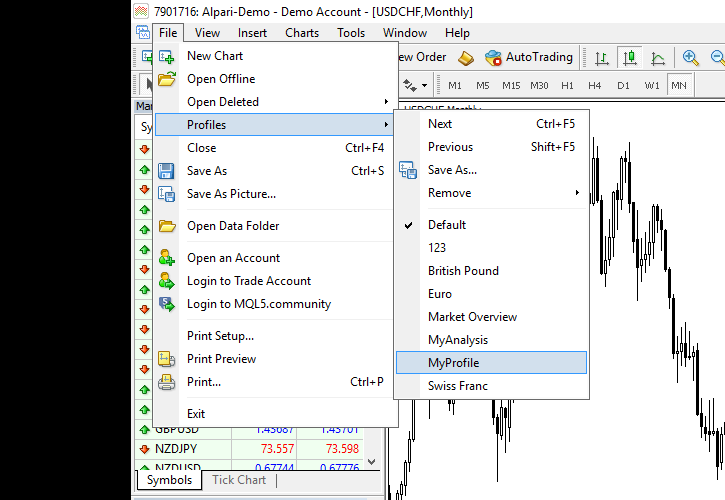Select the NZDJPY row in Market Watch

click(250, 449)
